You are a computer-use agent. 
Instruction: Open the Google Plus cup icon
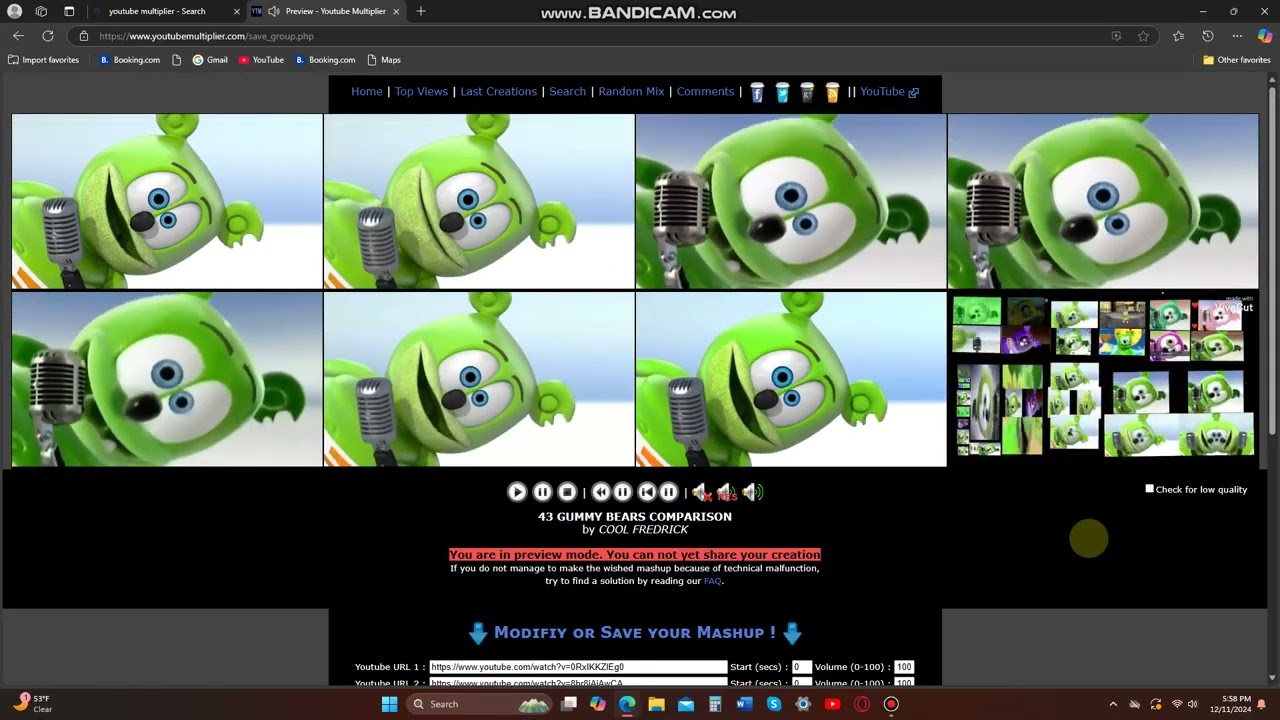[807, 92]
